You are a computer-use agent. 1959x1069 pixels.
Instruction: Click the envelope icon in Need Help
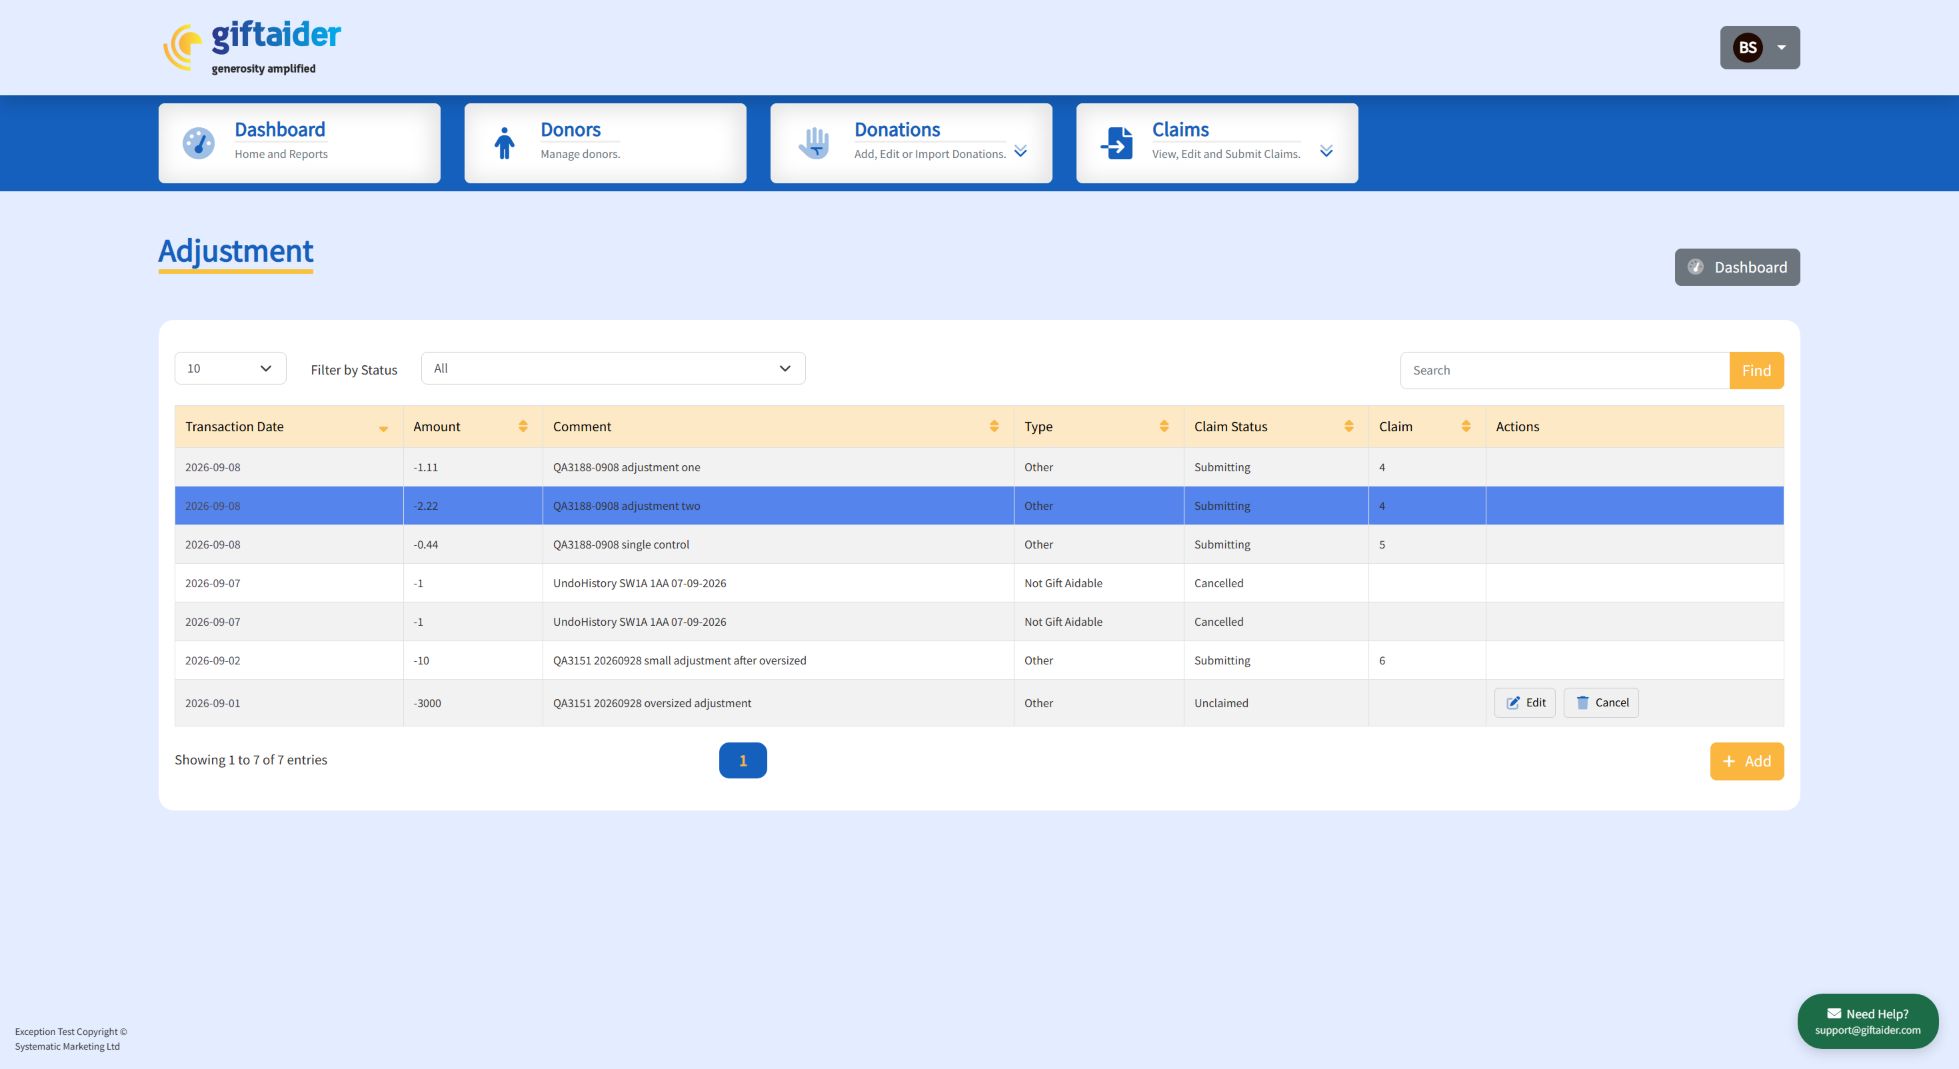1834,1013
